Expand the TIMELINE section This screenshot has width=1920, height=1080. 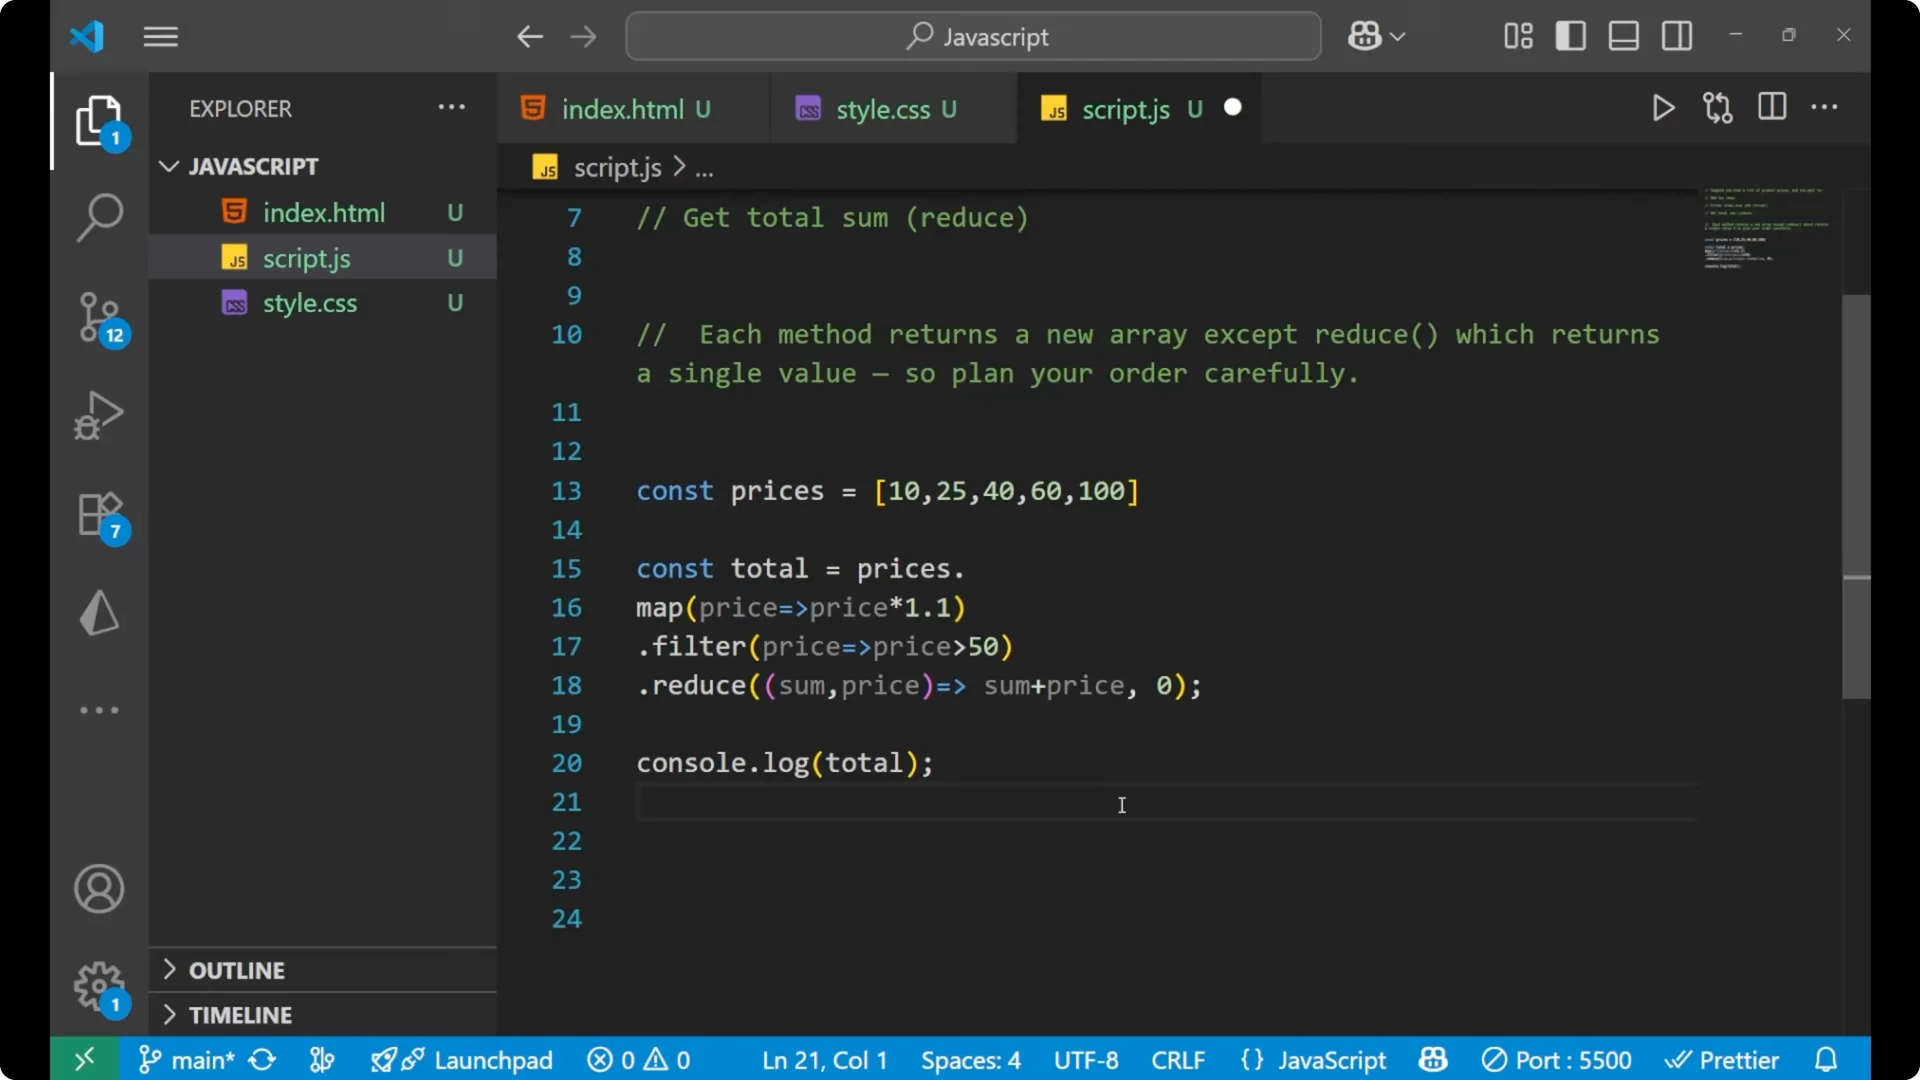[241, 1014]
